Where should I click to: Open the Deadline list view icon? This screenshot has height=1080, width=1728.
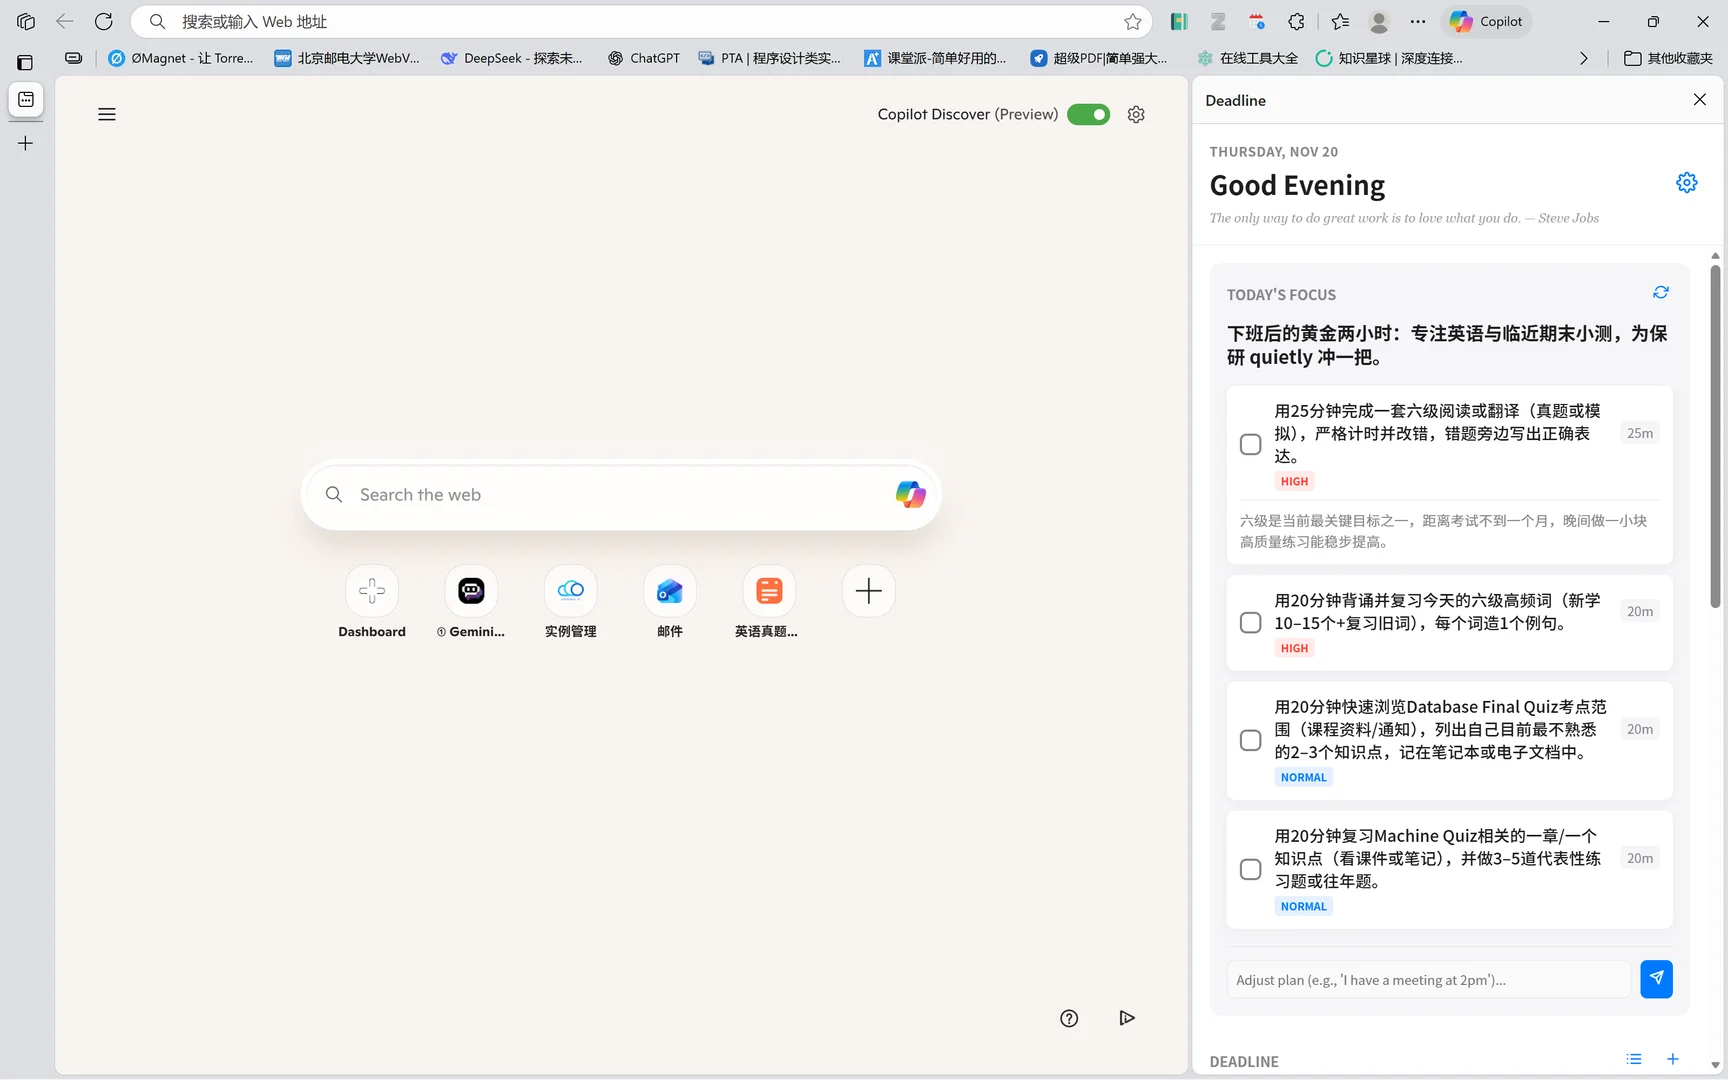1633,1059
